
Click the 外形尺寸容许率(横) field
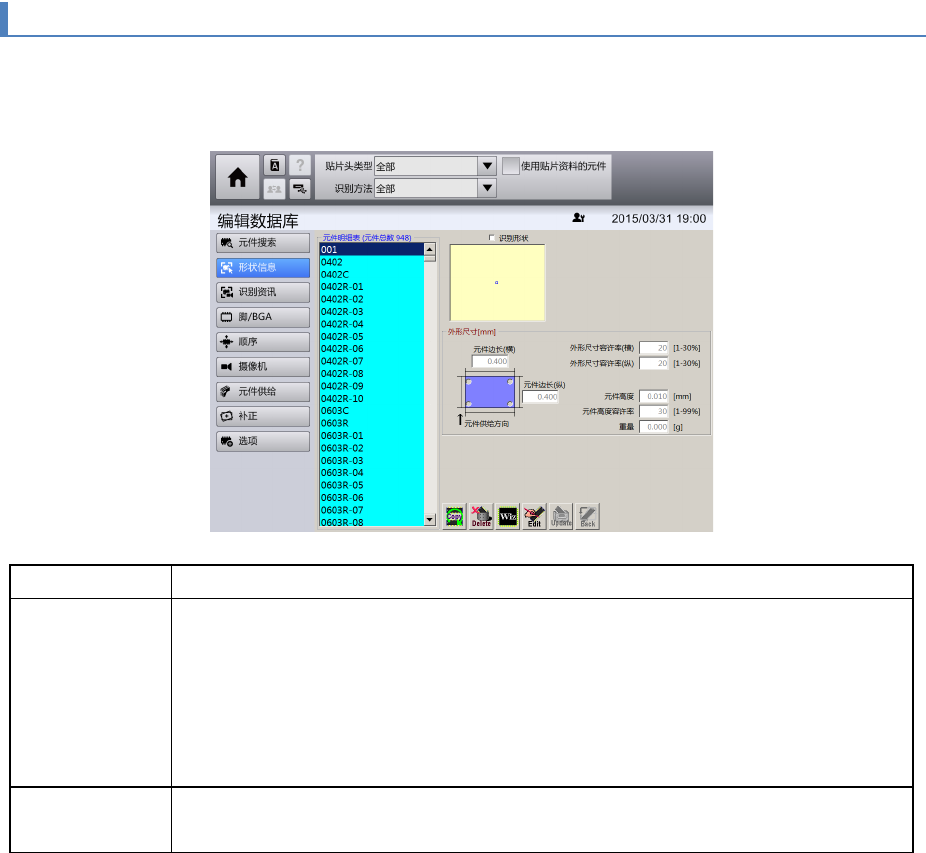654,348
